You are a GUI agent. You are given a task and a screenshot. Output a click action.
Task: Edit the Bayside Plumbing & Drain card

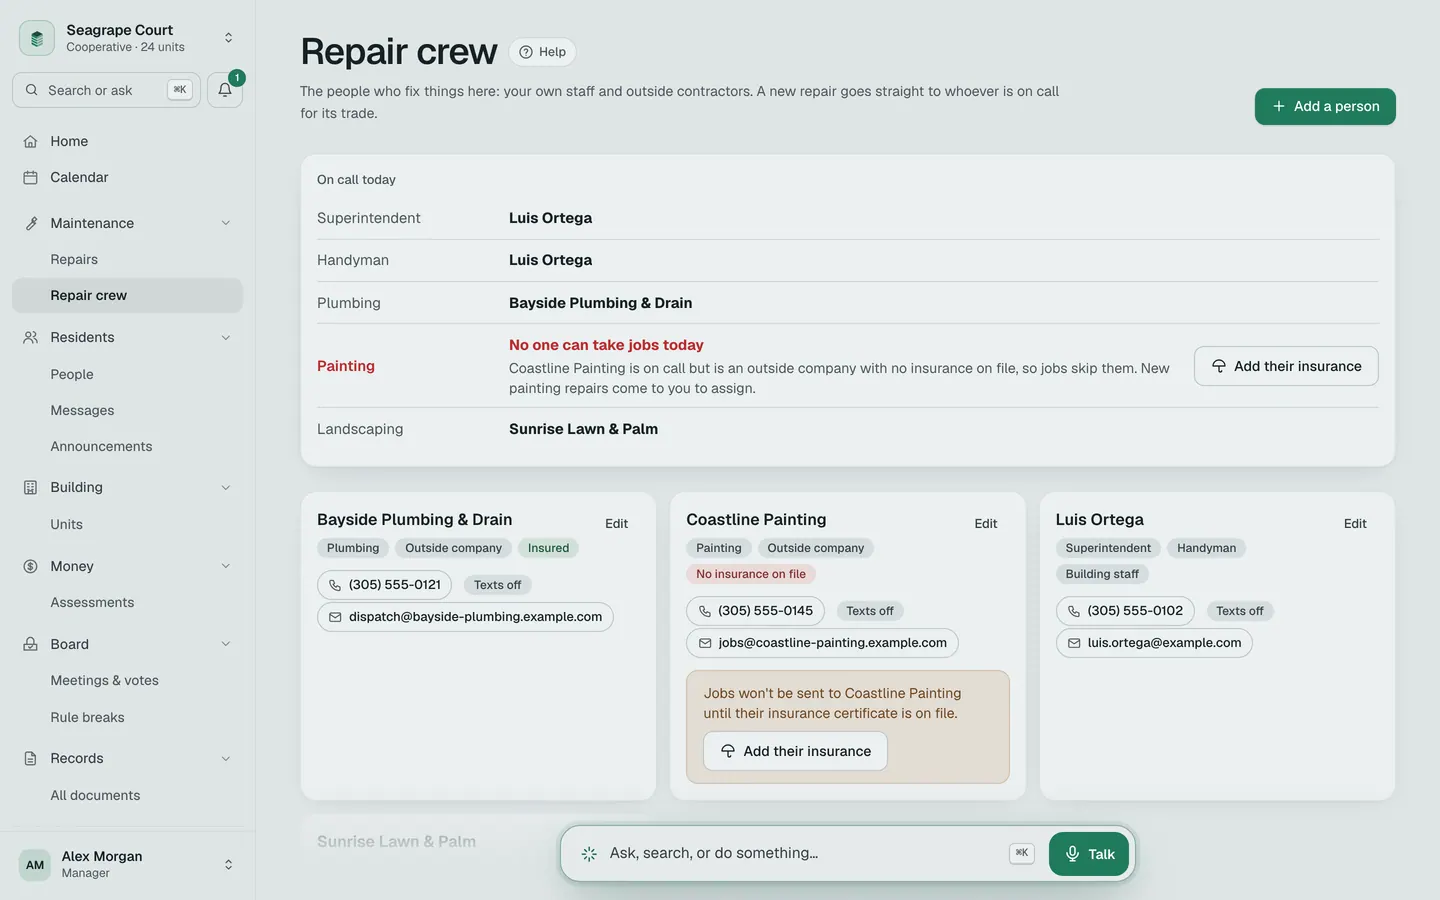pos(616,523)
